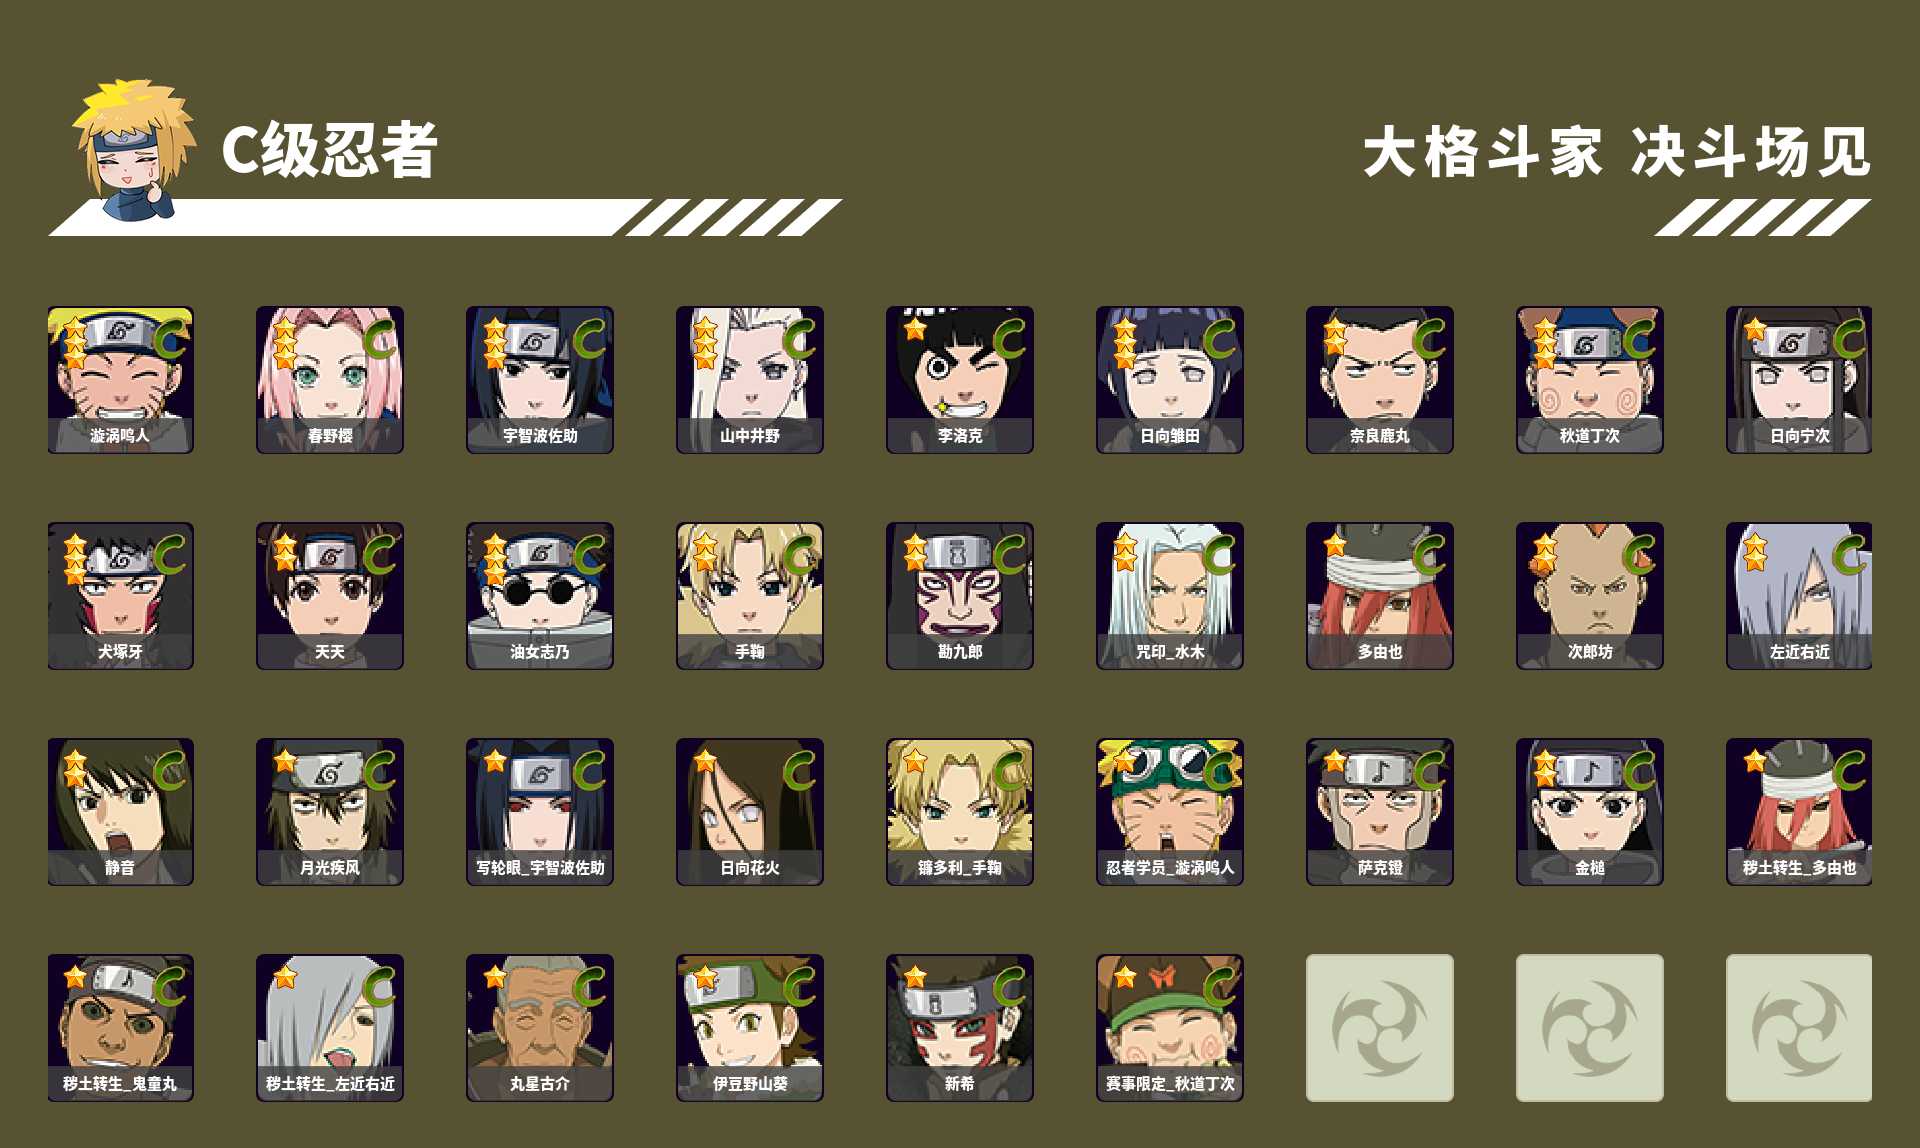The image size is (1920, 1148).
Task: Select the 勘九郎 face-paint character
Action: (960, 596)
